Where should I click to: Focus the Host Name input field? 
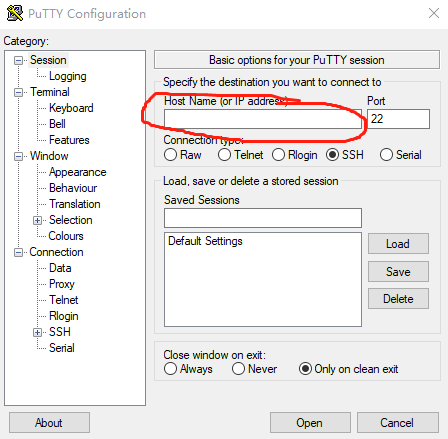point(263,119)
